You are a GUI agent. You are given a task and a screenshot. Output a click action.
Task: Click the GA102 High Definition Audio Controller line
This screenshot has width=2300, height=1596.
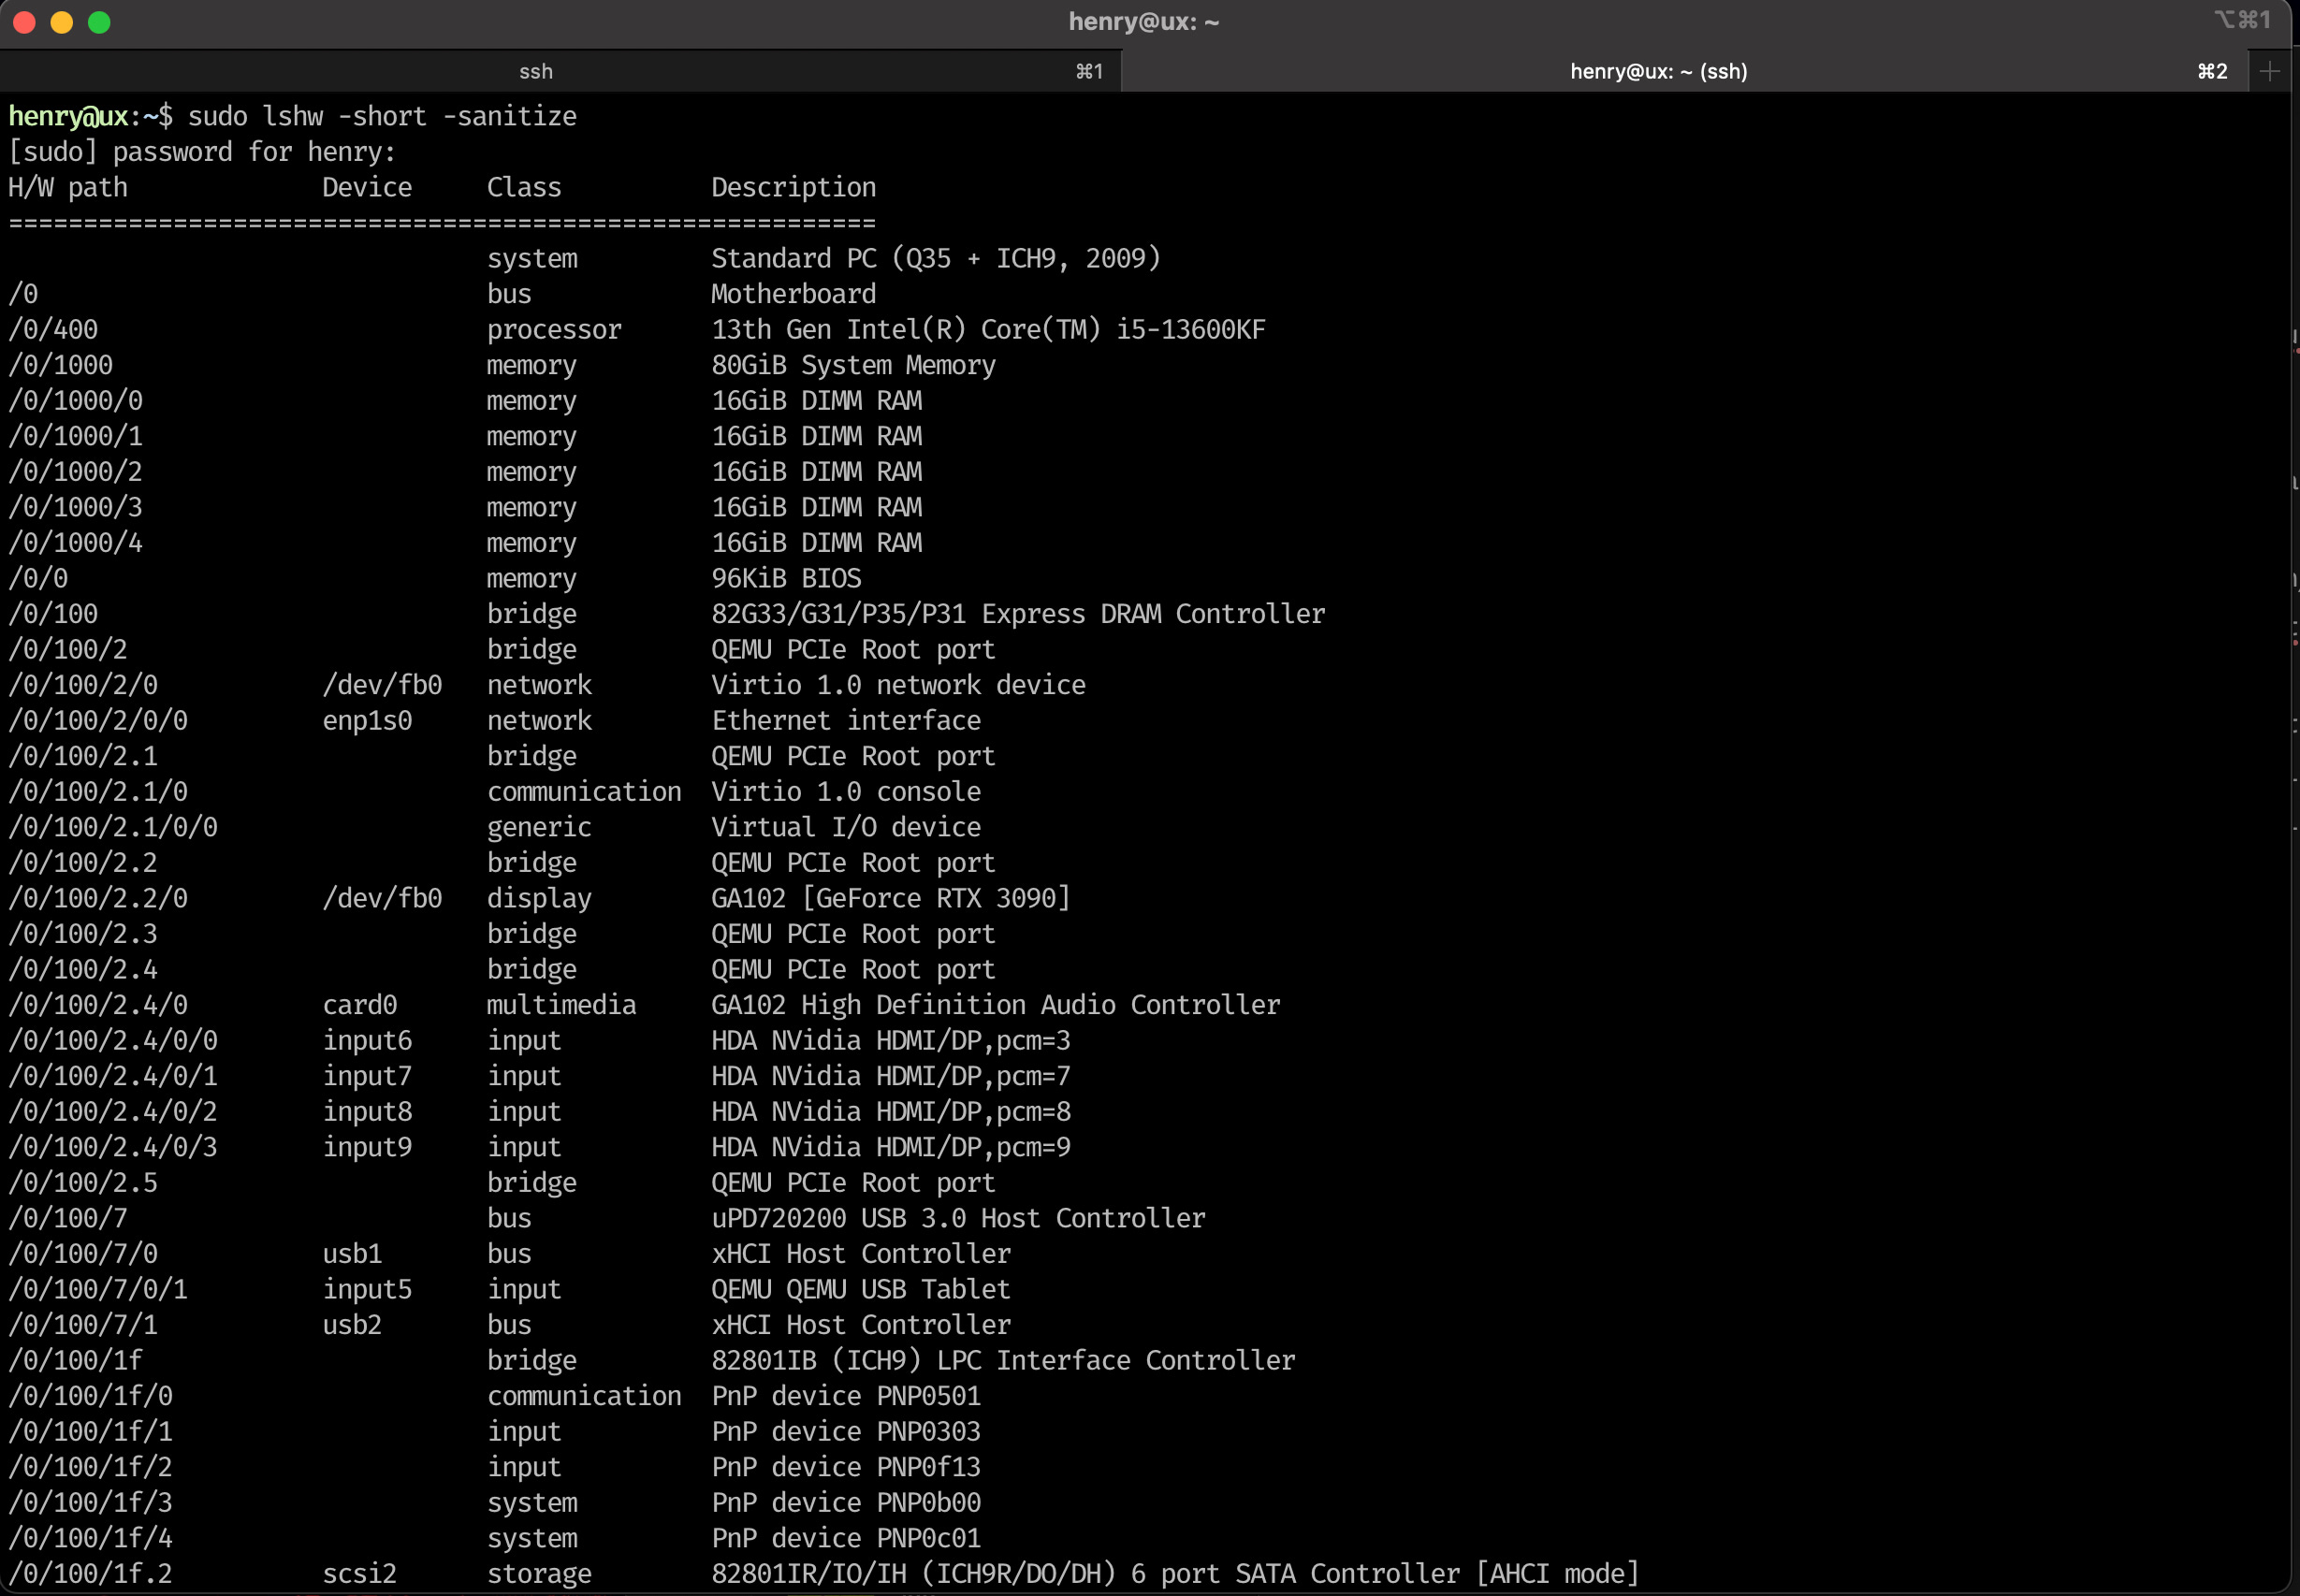click(x=995, y=1005)
